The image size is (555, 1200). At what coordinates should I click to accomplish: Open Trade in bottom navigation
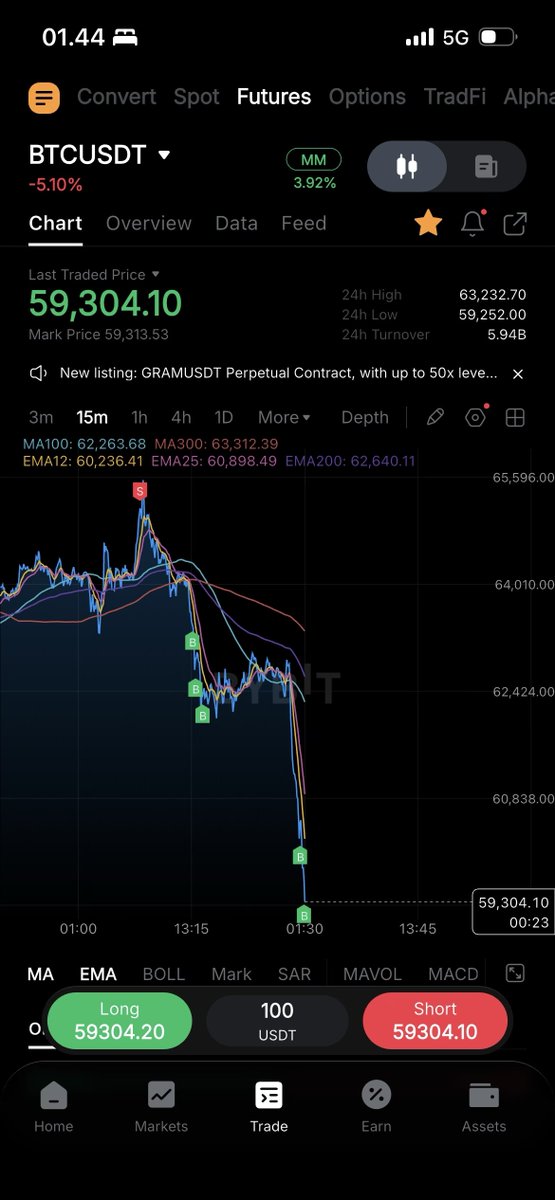click(x=269, y=1107)
